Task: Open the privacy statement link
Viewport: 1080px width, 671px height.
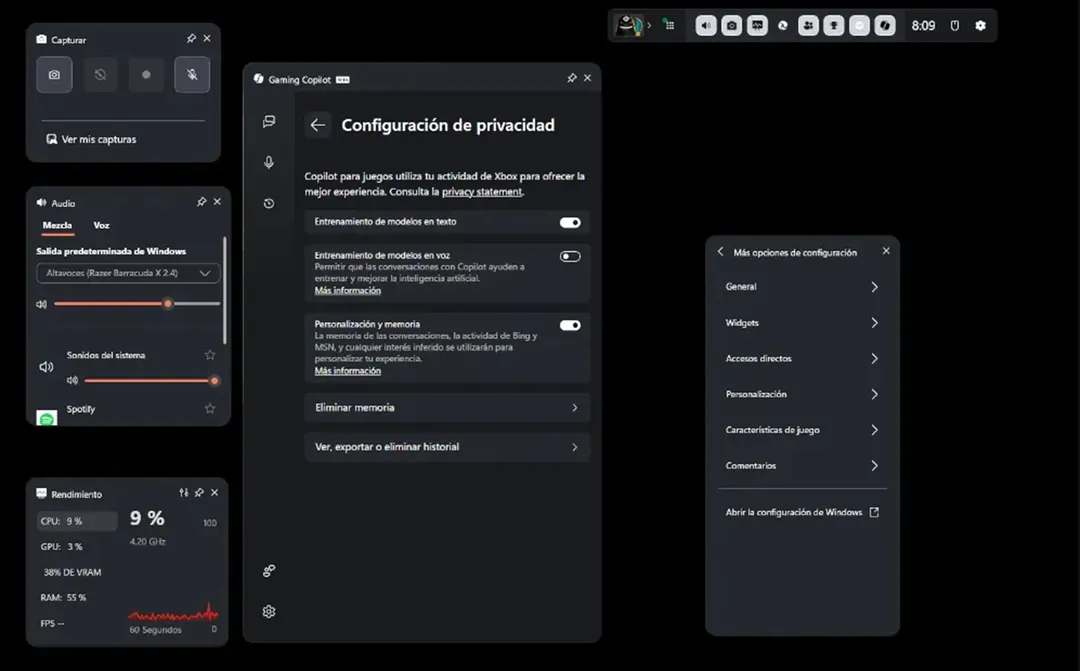Action: 481,192
